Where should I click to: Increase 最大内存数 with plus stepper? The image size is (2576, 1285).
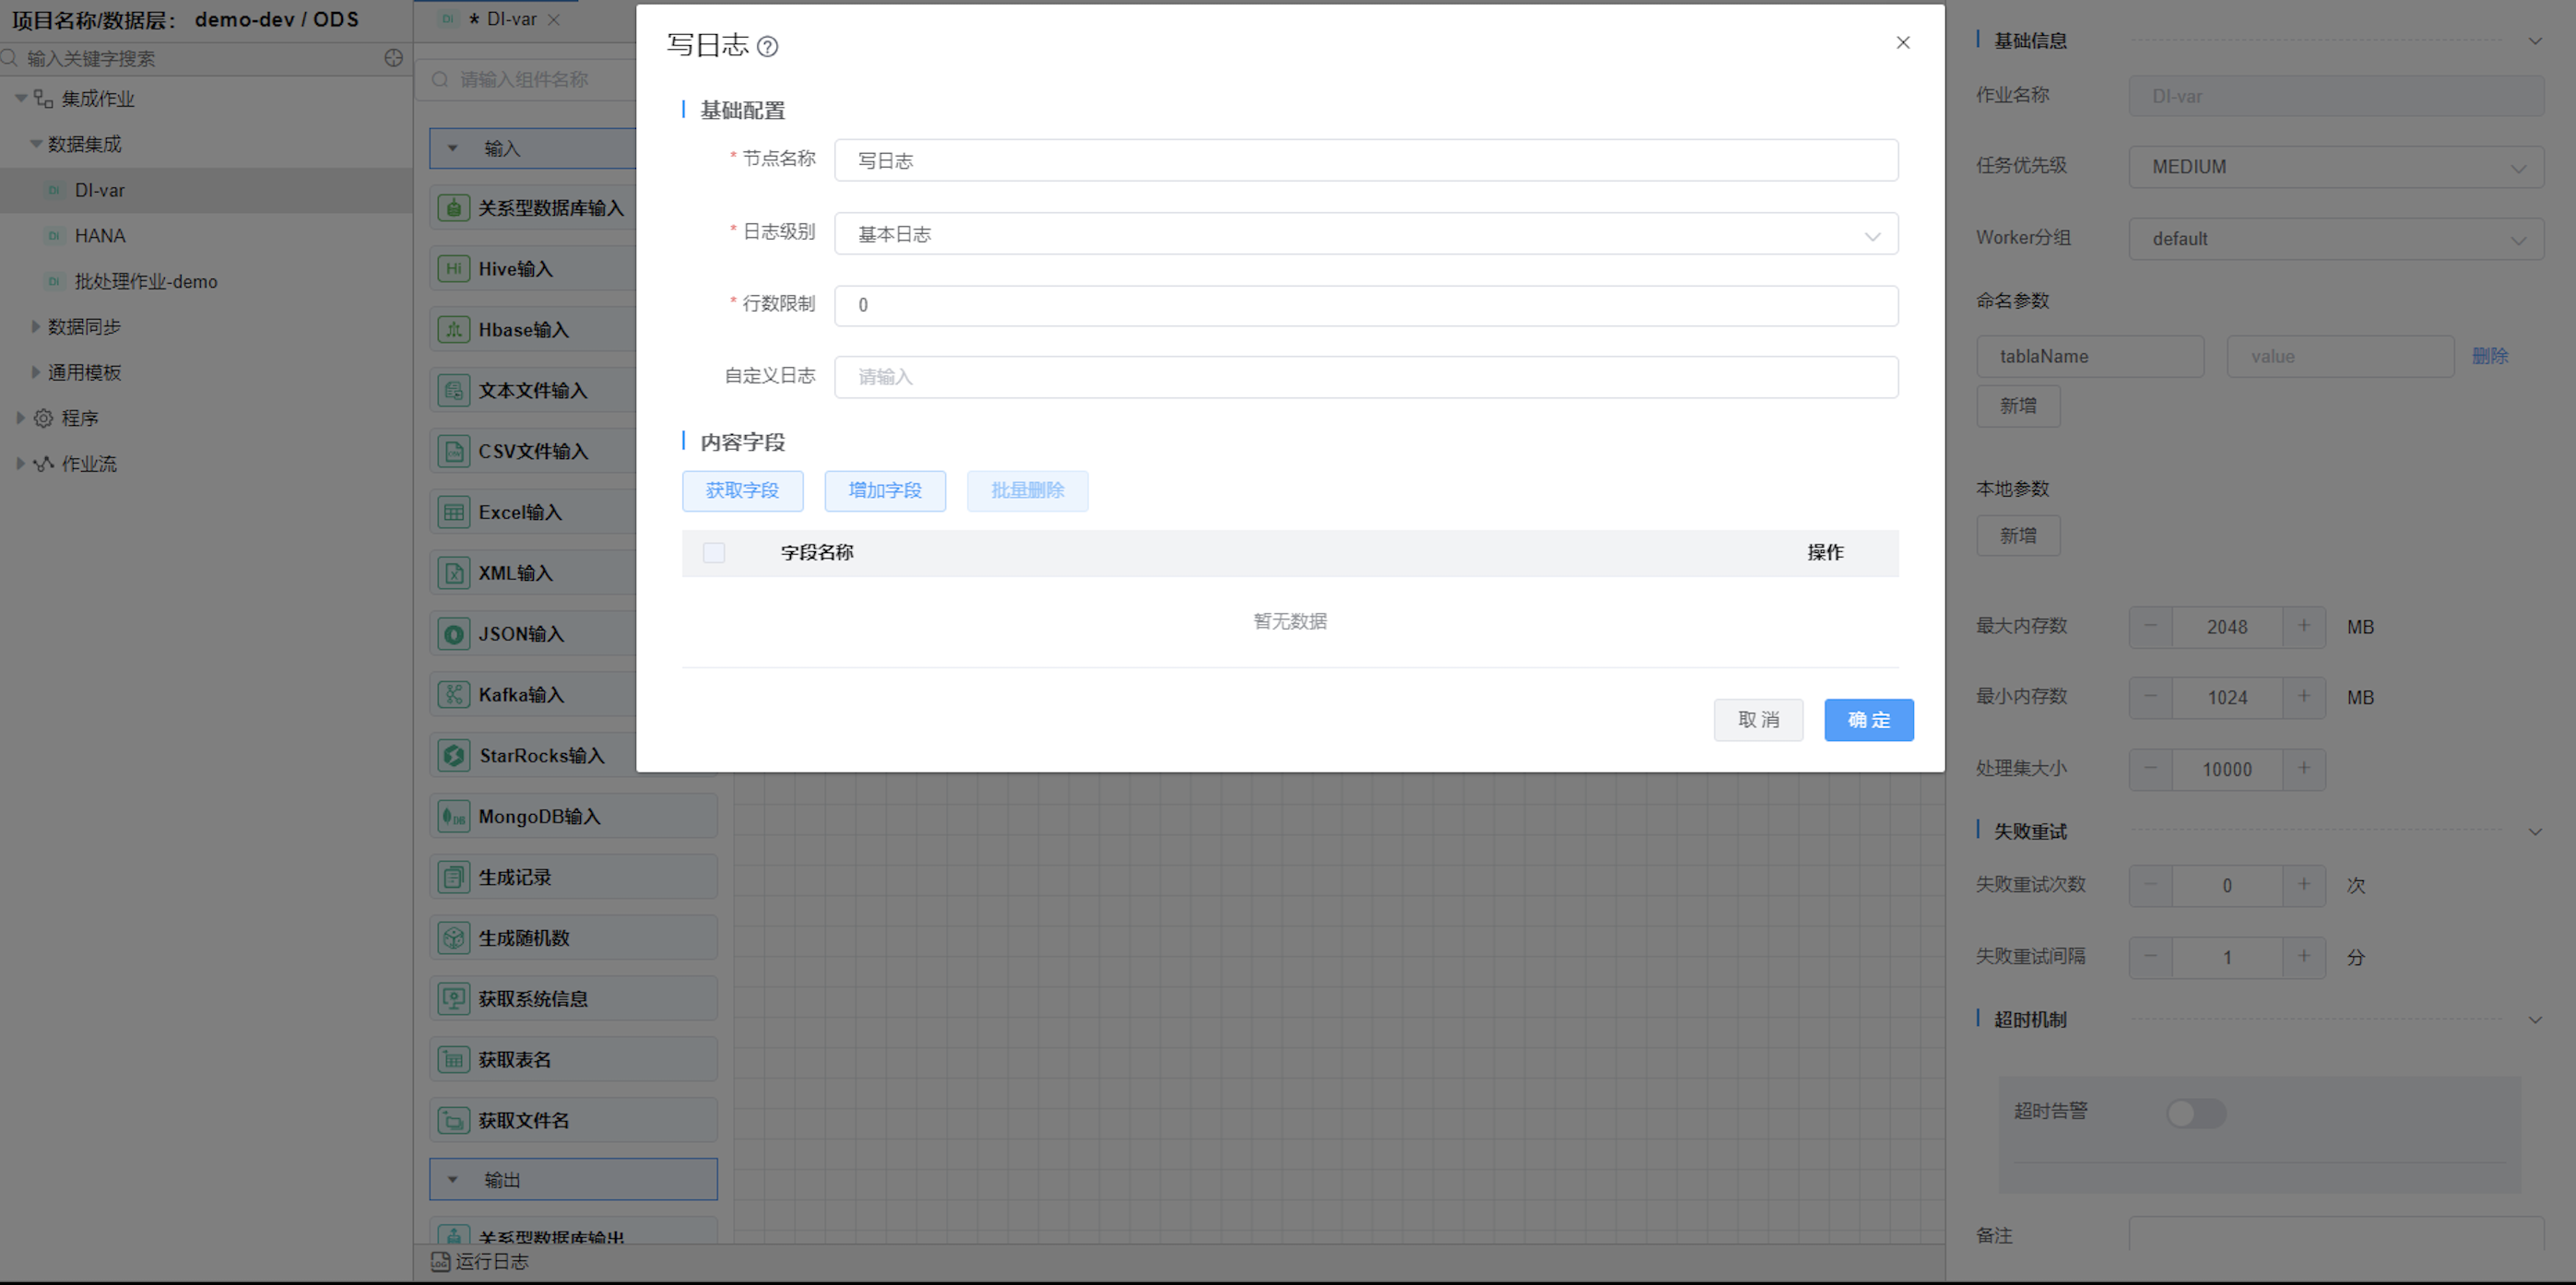pos(2303,626)
